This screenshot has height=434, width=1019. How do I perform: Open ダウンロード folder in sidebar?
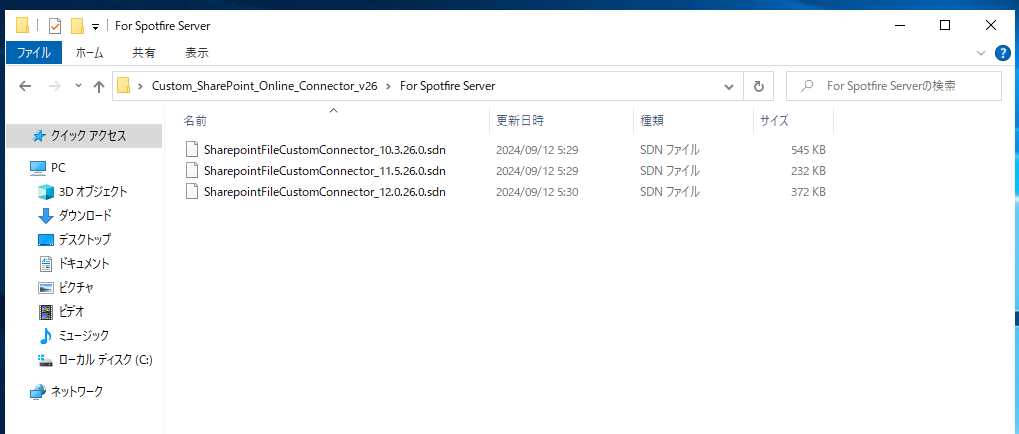85,215
